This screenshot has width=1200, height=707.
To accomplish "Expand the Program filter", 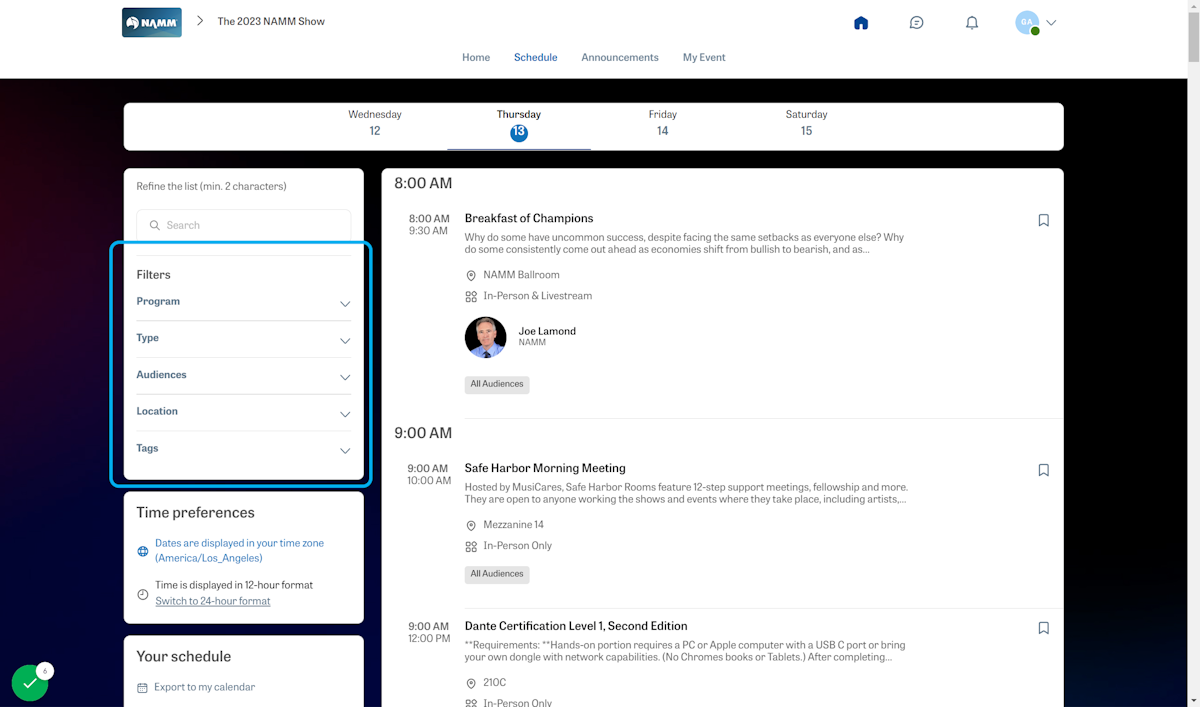I will pos(243,302).
